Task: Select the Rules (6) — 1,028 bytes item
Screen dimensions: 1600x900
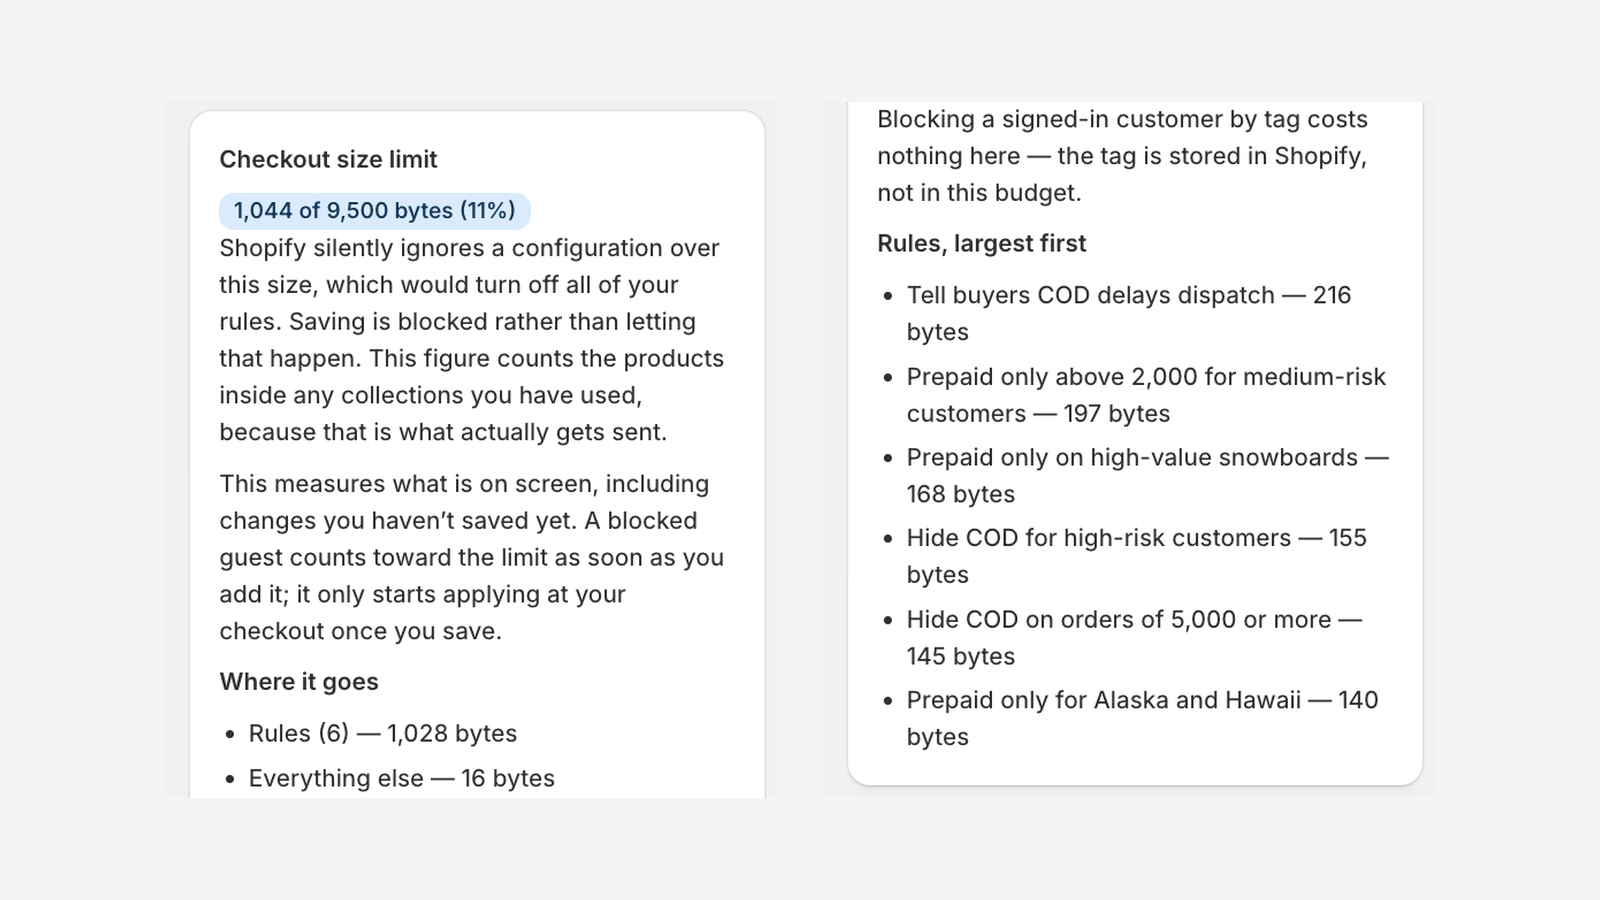Action: point(383,734)
